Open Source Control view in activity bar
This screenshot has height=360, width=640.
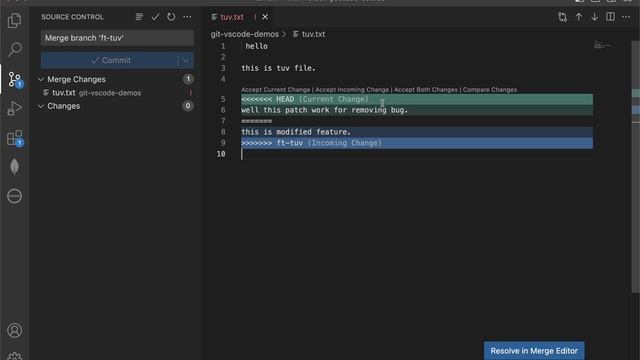coord(15,79)
